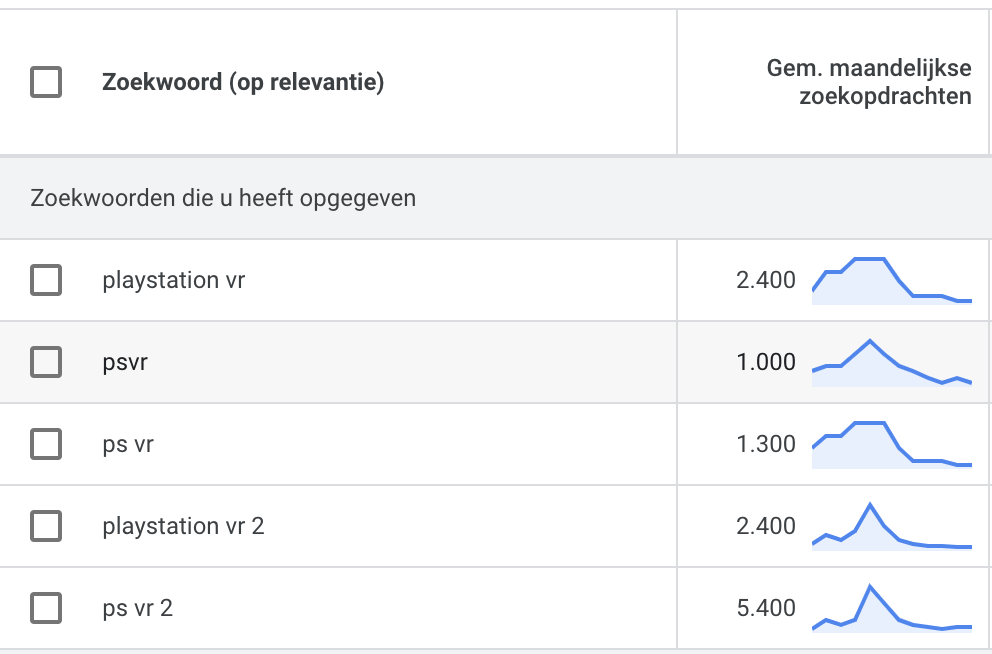
Task: Click the Zoekwoorden die u heeft opgegeven section
Action: 495,198
